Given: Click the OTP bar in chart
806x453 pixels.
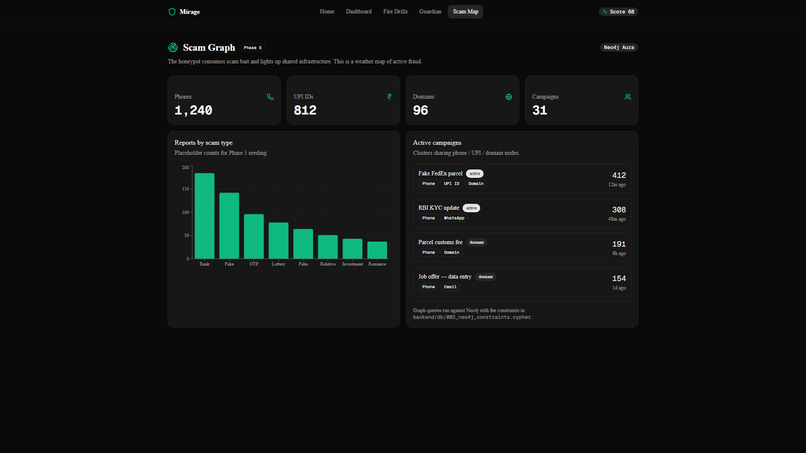Looking at the screenshot, I should 254,236.
